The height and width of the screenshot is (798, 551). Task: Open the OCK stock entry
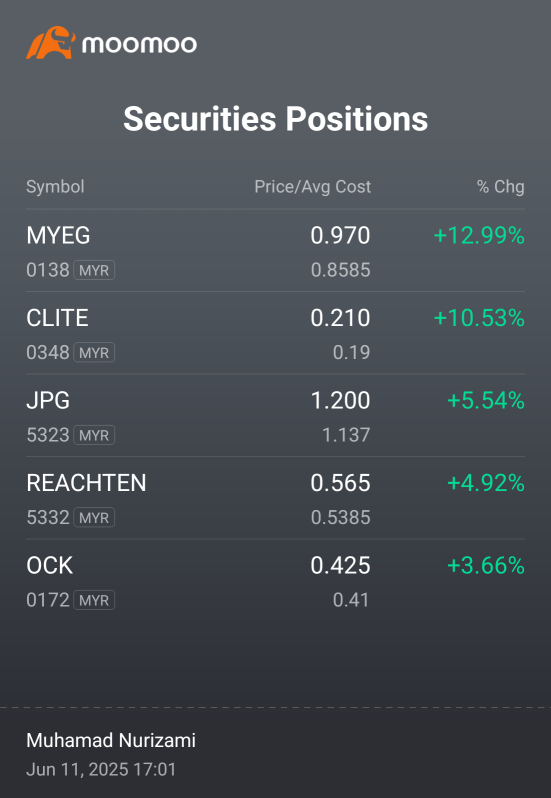point(275,580)
